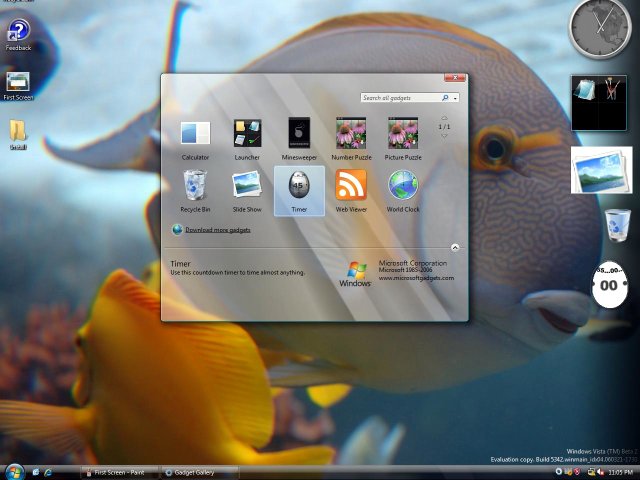Select the Timer gadget in gallery
Screen dimensions: 640x480
(x=299, y=187)
